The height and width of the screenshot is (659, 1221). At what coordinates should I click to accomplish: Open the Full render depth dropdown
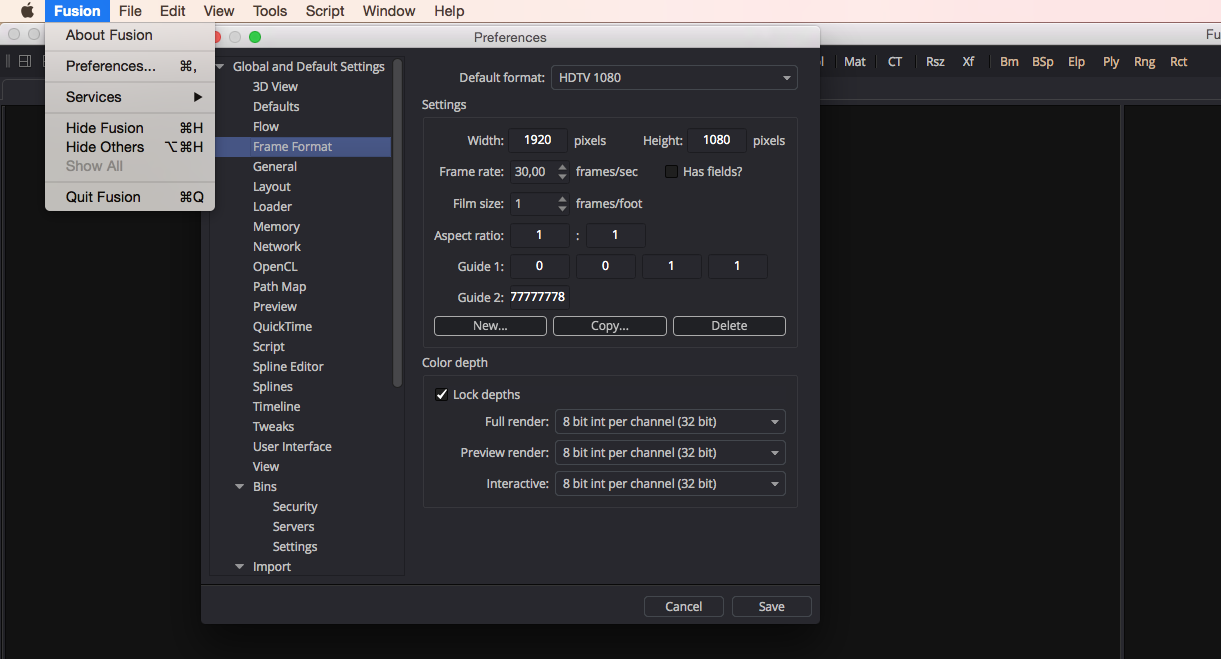tap(670, 422)
